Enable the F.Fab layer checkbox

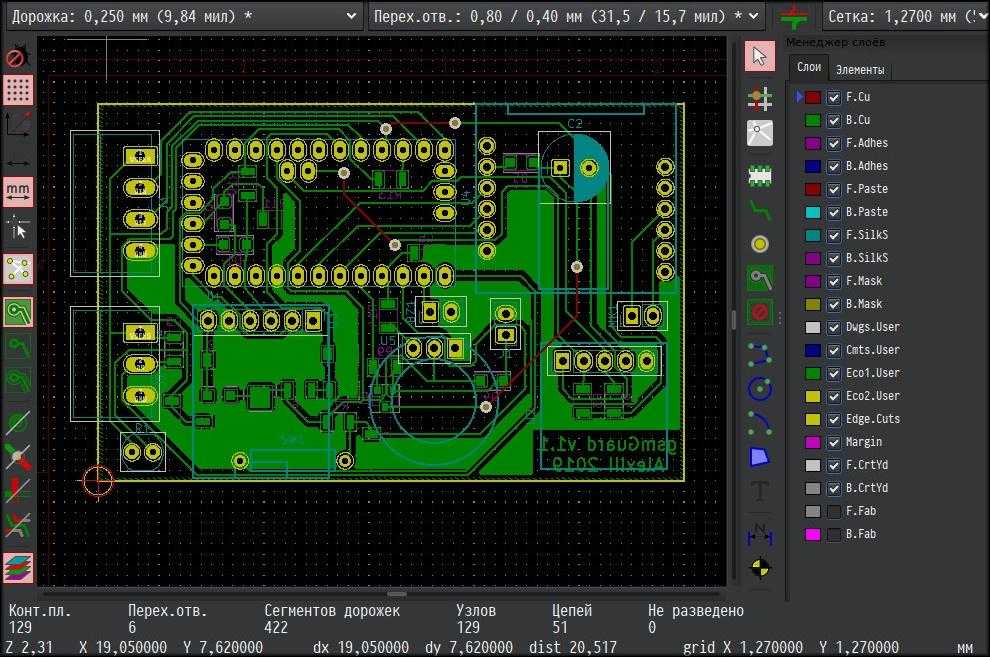pyautogui.click(x=834, y=511)
